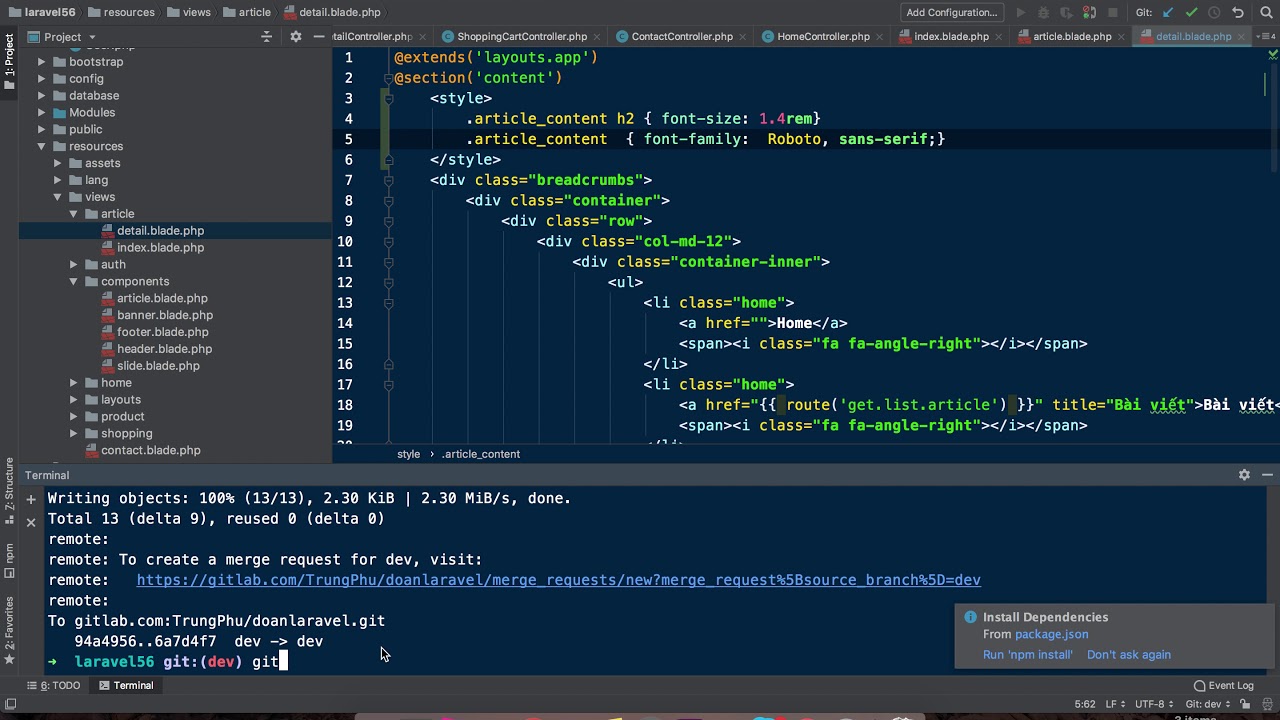
Task: Click the Terminal tool window tab
Action: pyautogui.click(x=126, y=686)
